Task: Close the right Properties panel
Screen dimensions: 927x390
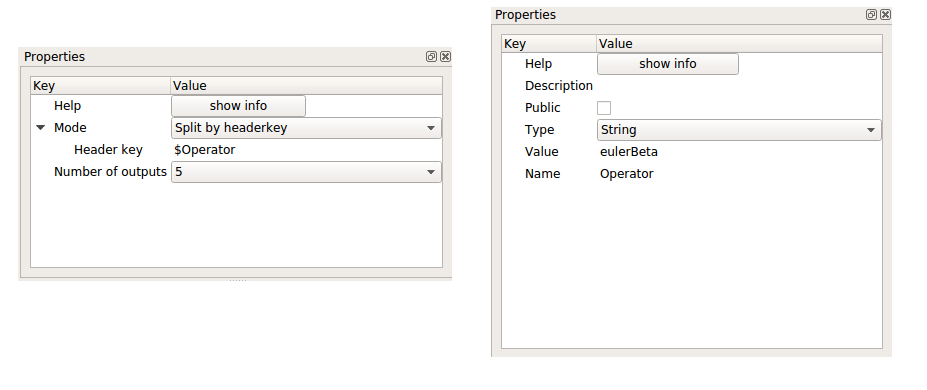Action: [886, 15]
